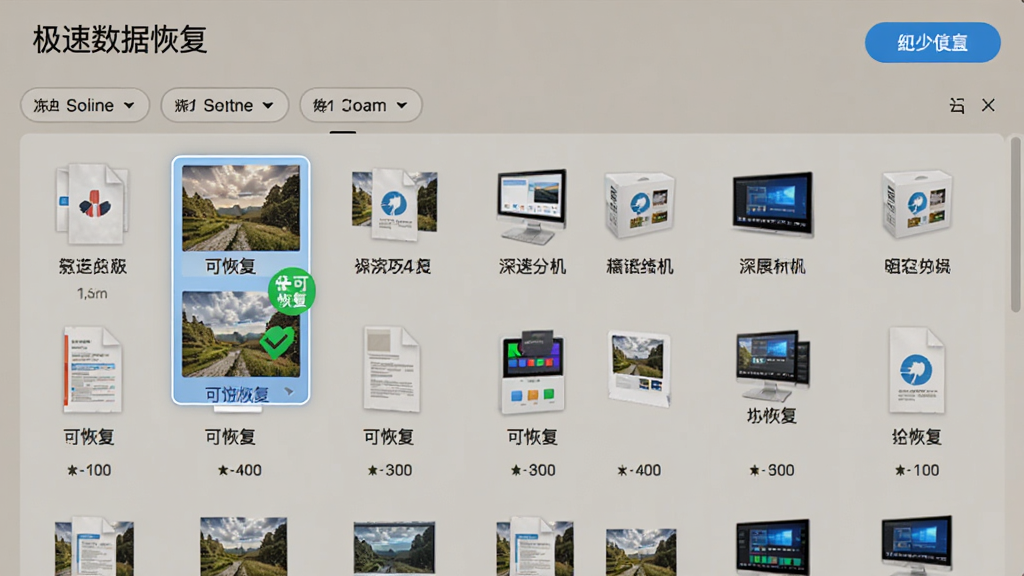Click the 深速分机 label
1024x576 pixels.
coord(532,266)
